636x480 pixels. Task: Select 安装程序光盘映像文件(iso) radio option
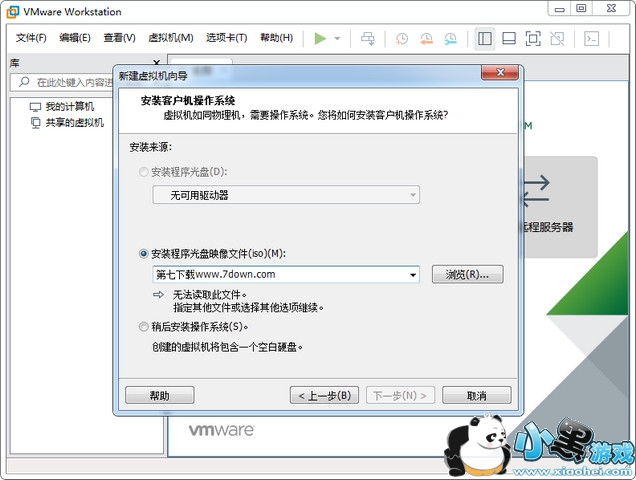click(x=143, y=254)
